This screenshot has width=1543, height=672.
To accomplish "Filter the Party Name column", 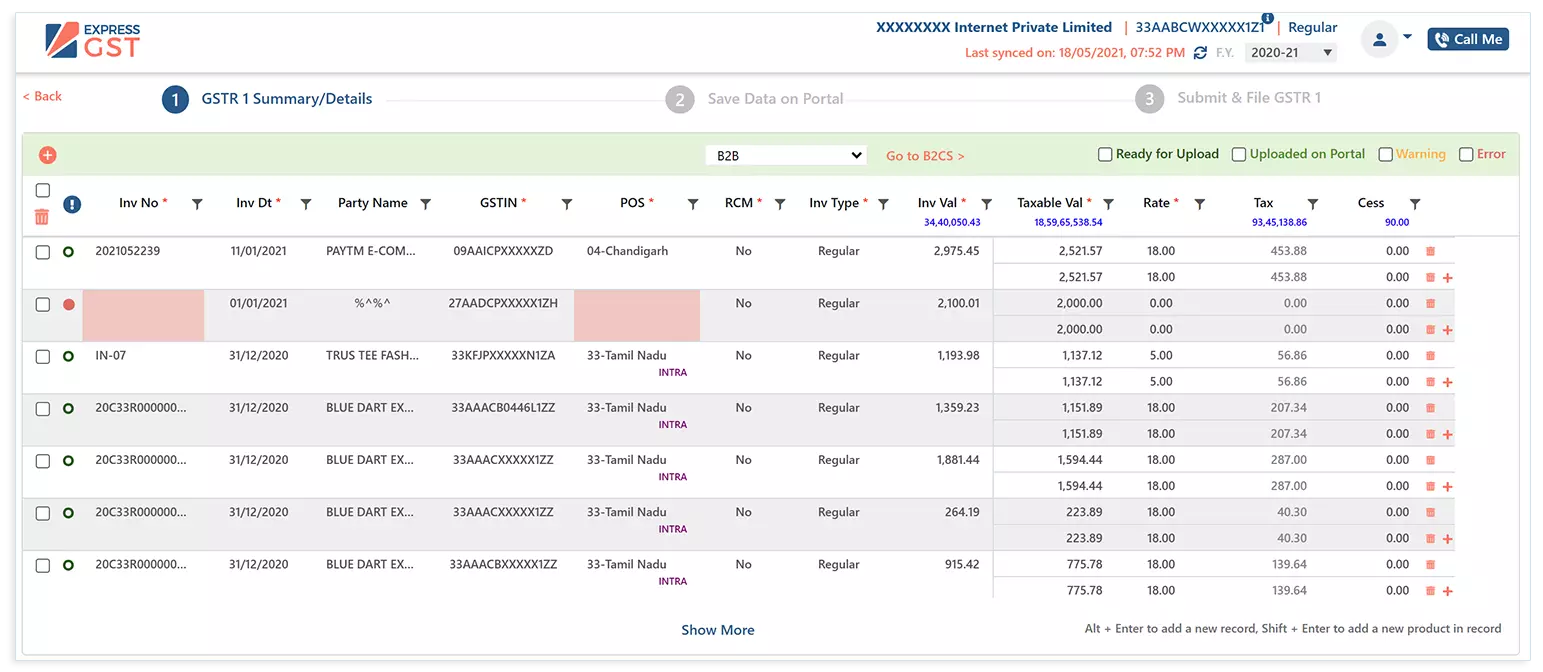I will (x=425, y=203).
